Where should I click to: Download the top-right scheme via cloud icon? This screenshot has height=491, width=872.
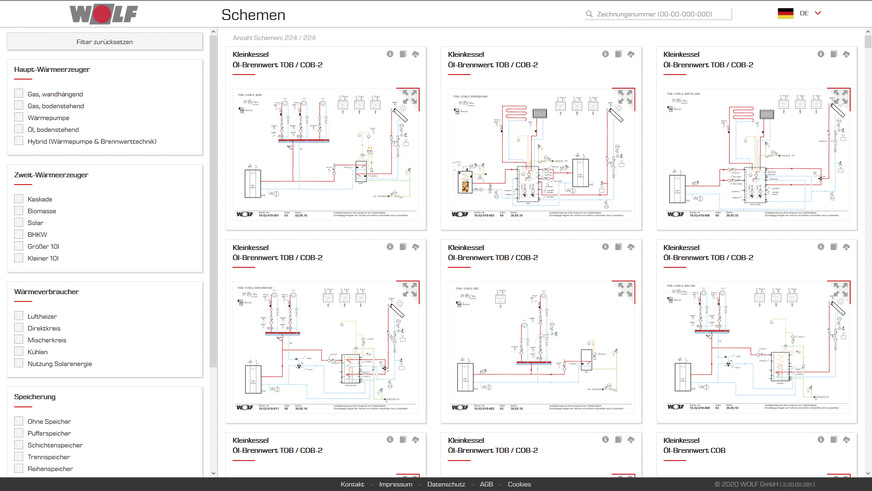pyautogui.click(x=846, y=54)
